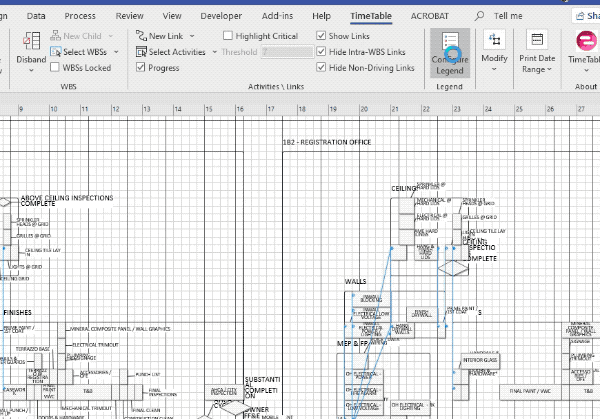The height and width of the screenshot is (419, 600).
Task: Expand the Select WBSs dropdown arrow
Action: pos(116,52)
